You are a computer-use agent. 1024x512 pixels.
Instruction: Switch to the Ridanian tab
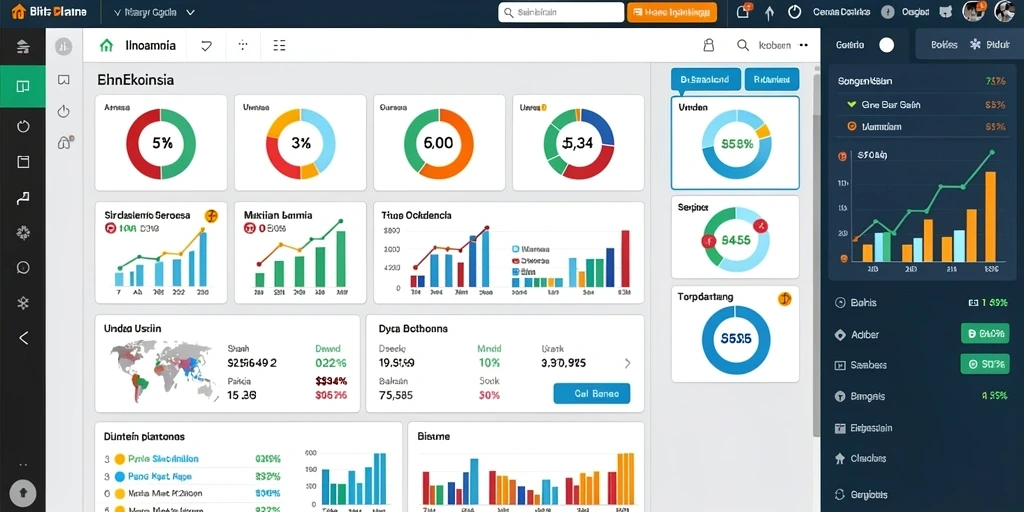772,79
